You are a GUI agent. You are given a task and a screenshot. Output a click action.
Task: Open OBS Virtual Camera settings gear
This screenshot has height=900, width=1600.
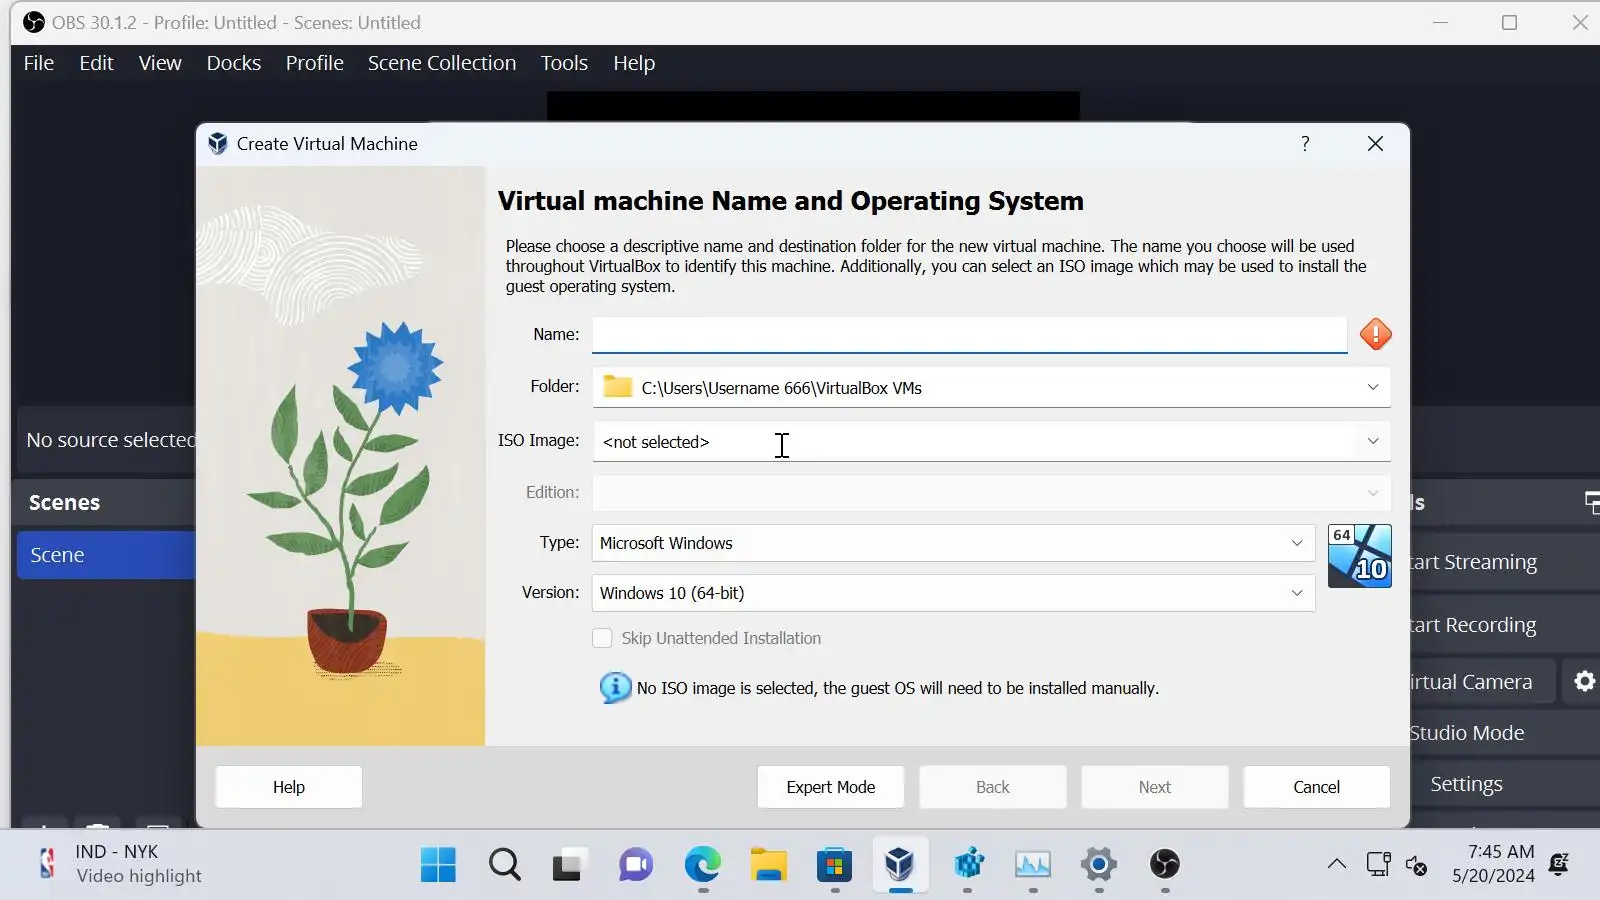pyautogui.click(x=1584, y=681)
